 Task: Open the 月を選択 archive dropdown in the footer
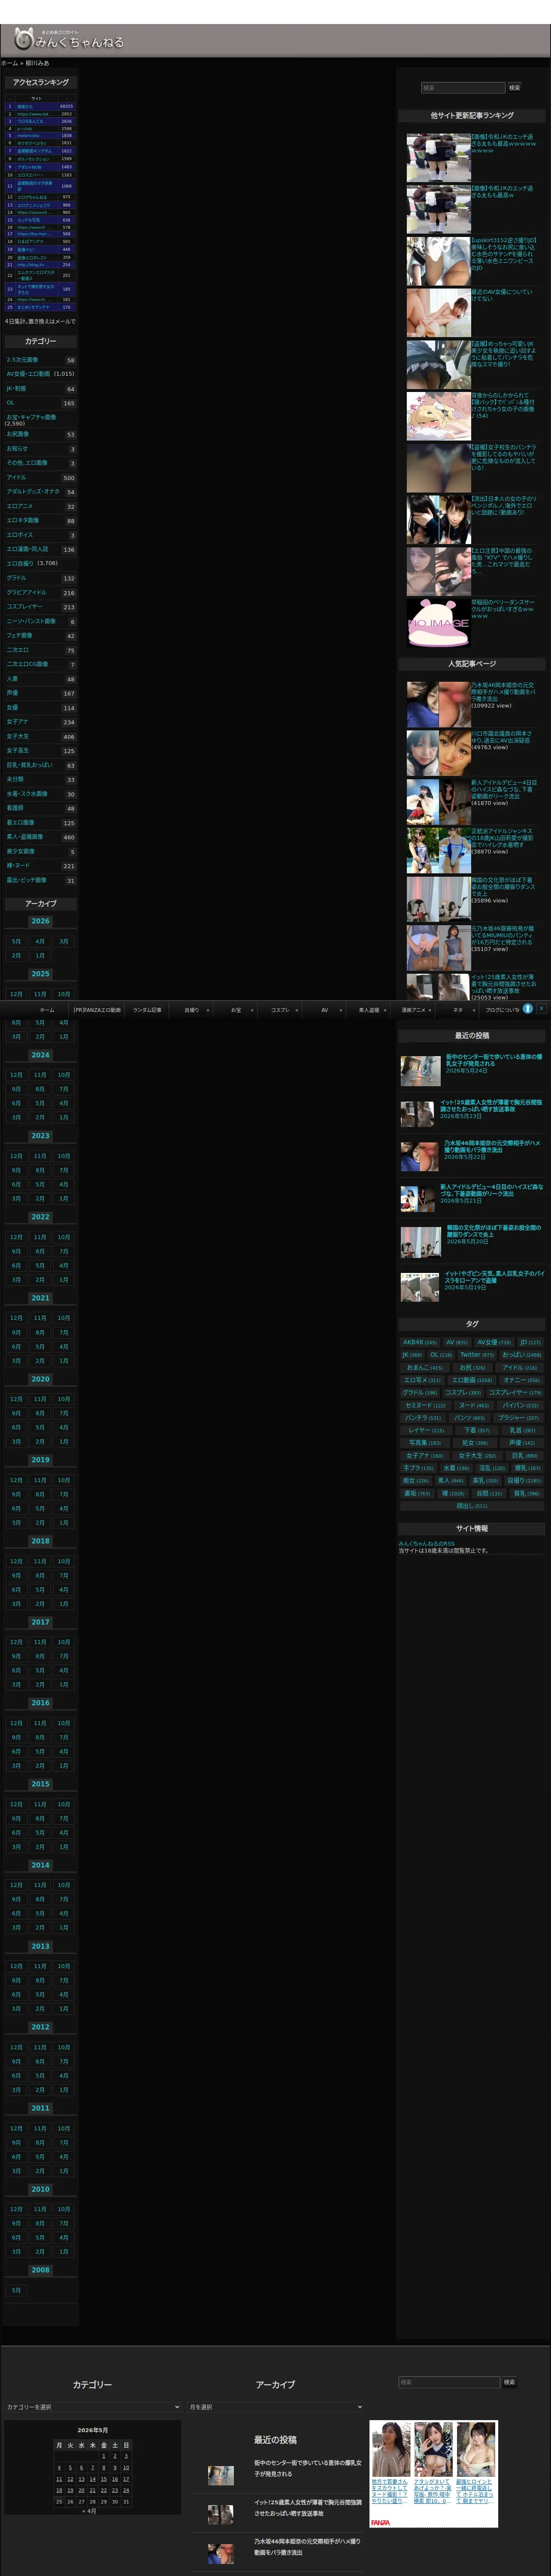[275, 2407]
